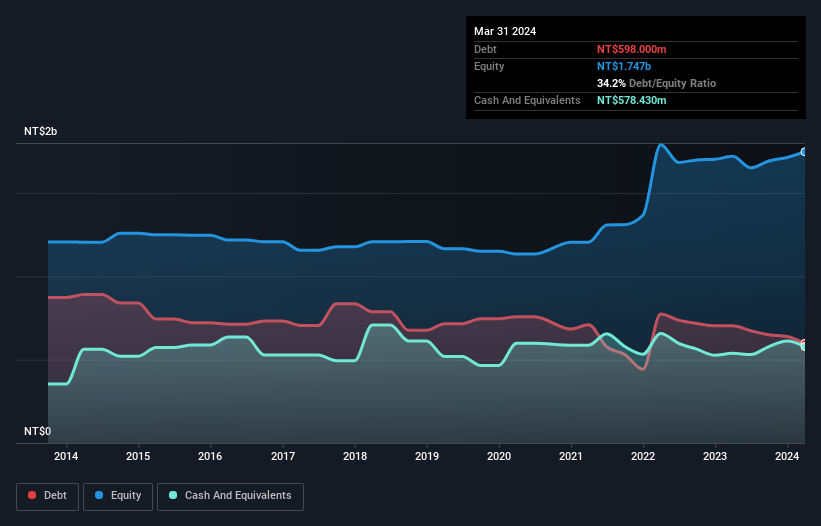The width and height of the screenshot is (821, 526).
Task: Click the 2017 x-axis label
Action: tap(283, 456)
